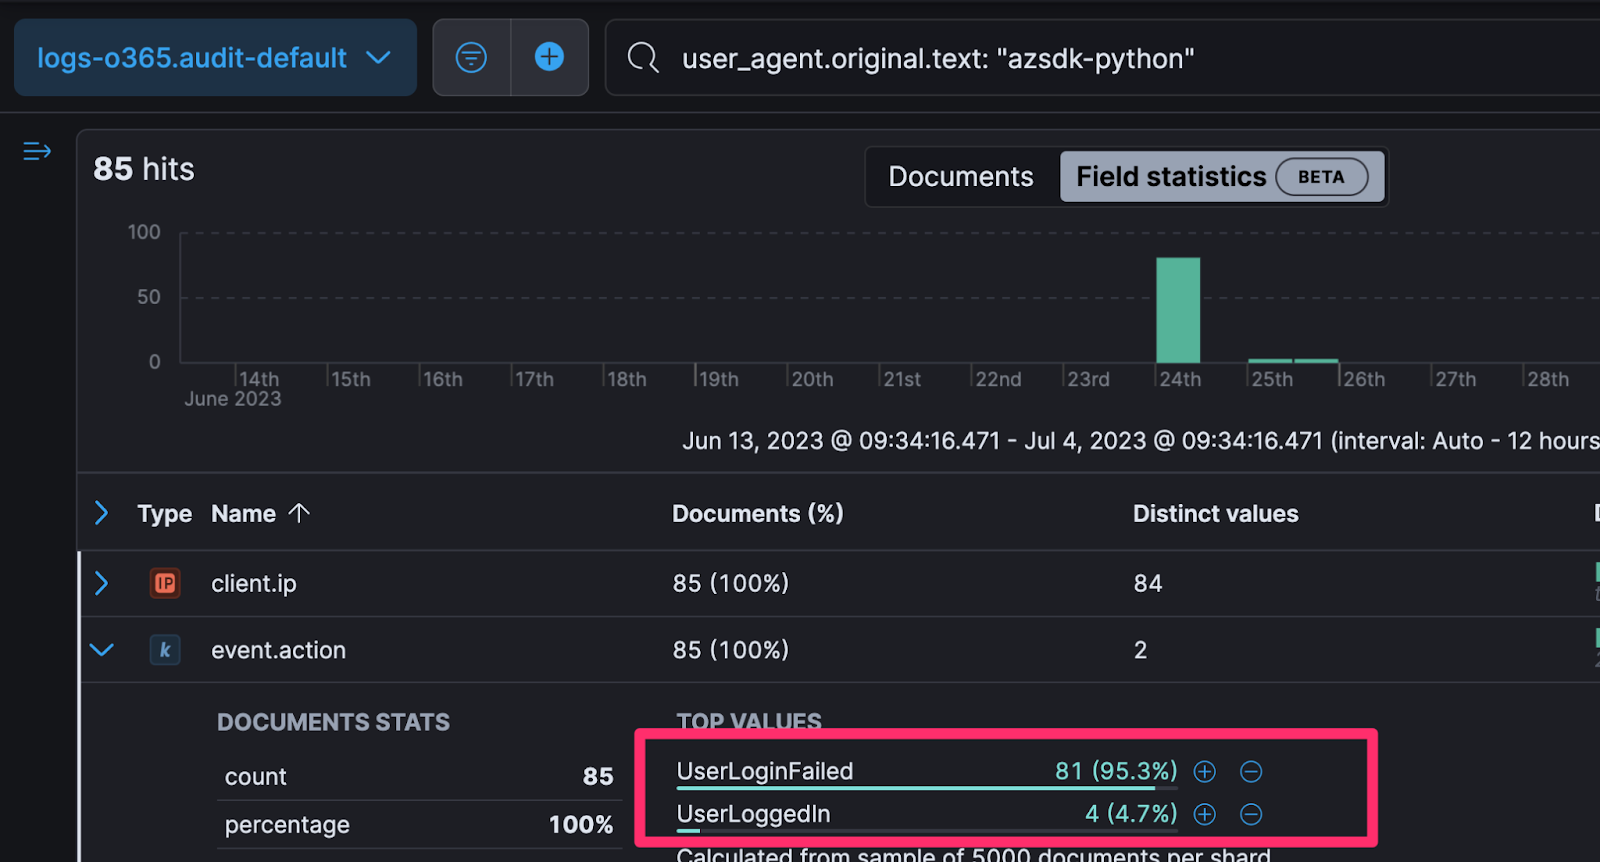Expand the client.ip field row
1600x862 pixels.
click(101, 583)
